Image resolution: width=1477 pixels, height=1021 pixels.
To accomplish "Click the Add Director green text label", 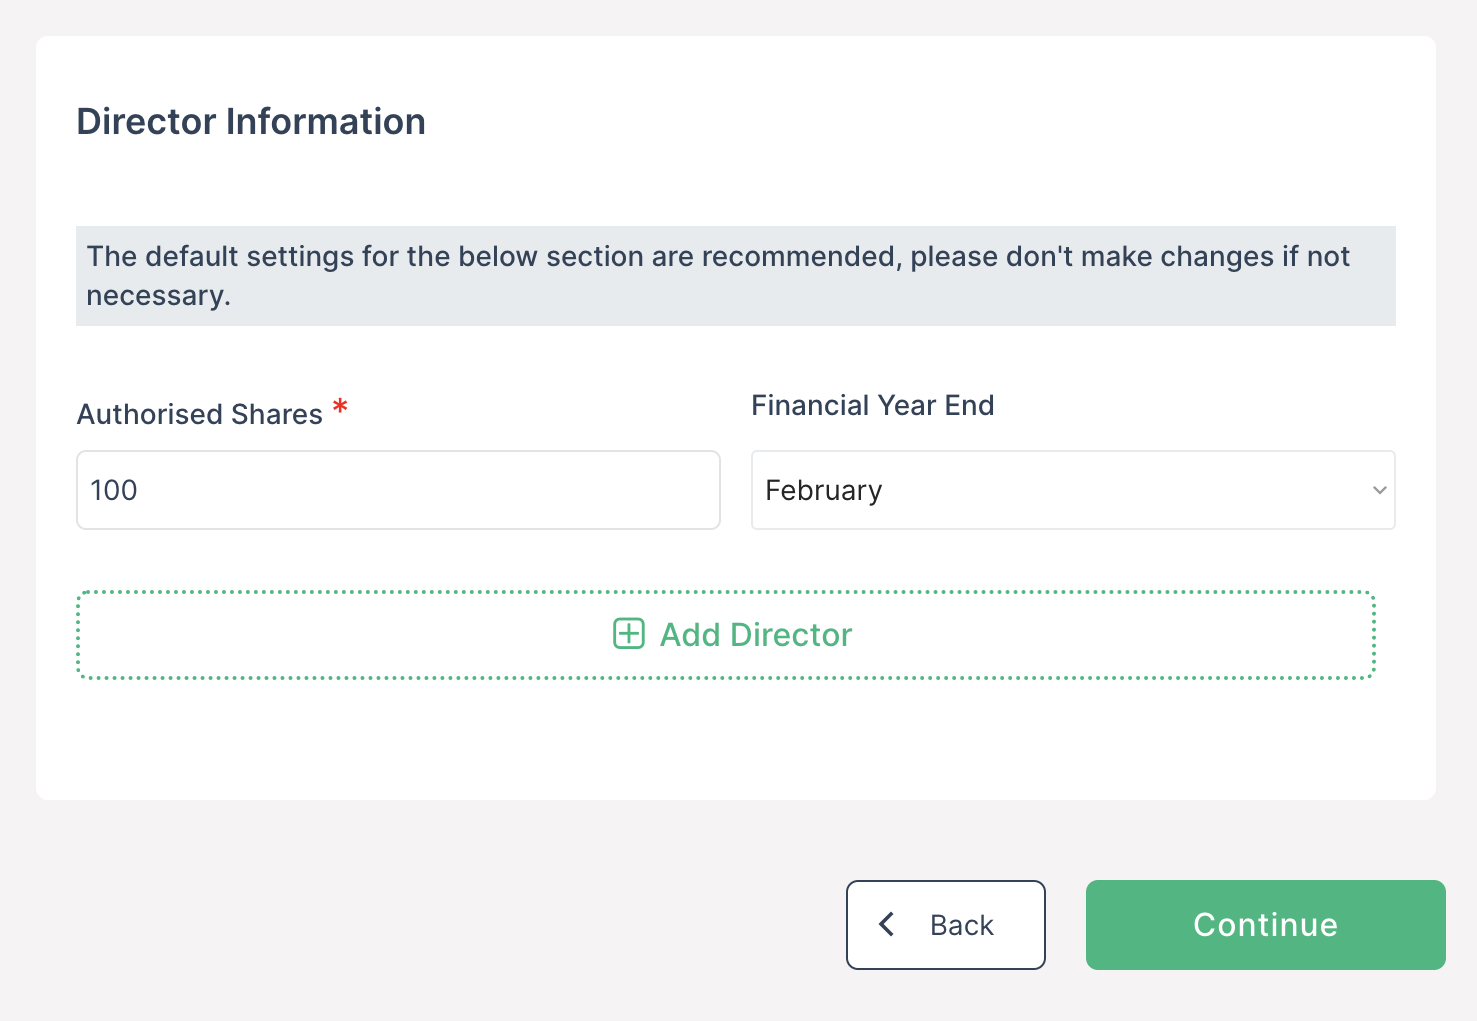I will coord(755,634).
